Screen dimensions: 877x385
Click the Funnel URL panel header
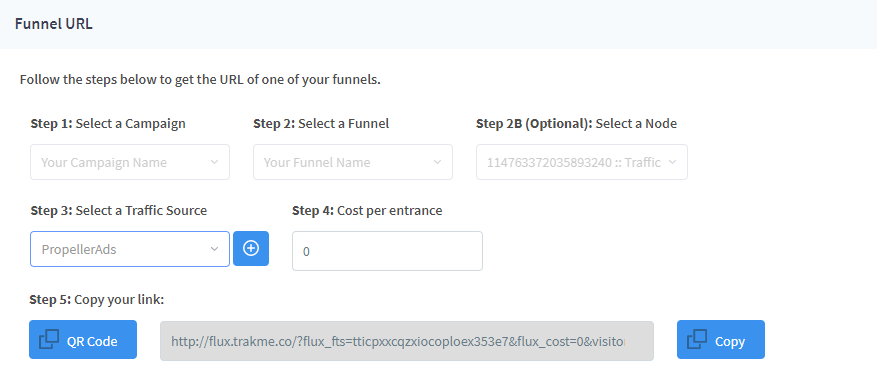(x=438, y=24)
